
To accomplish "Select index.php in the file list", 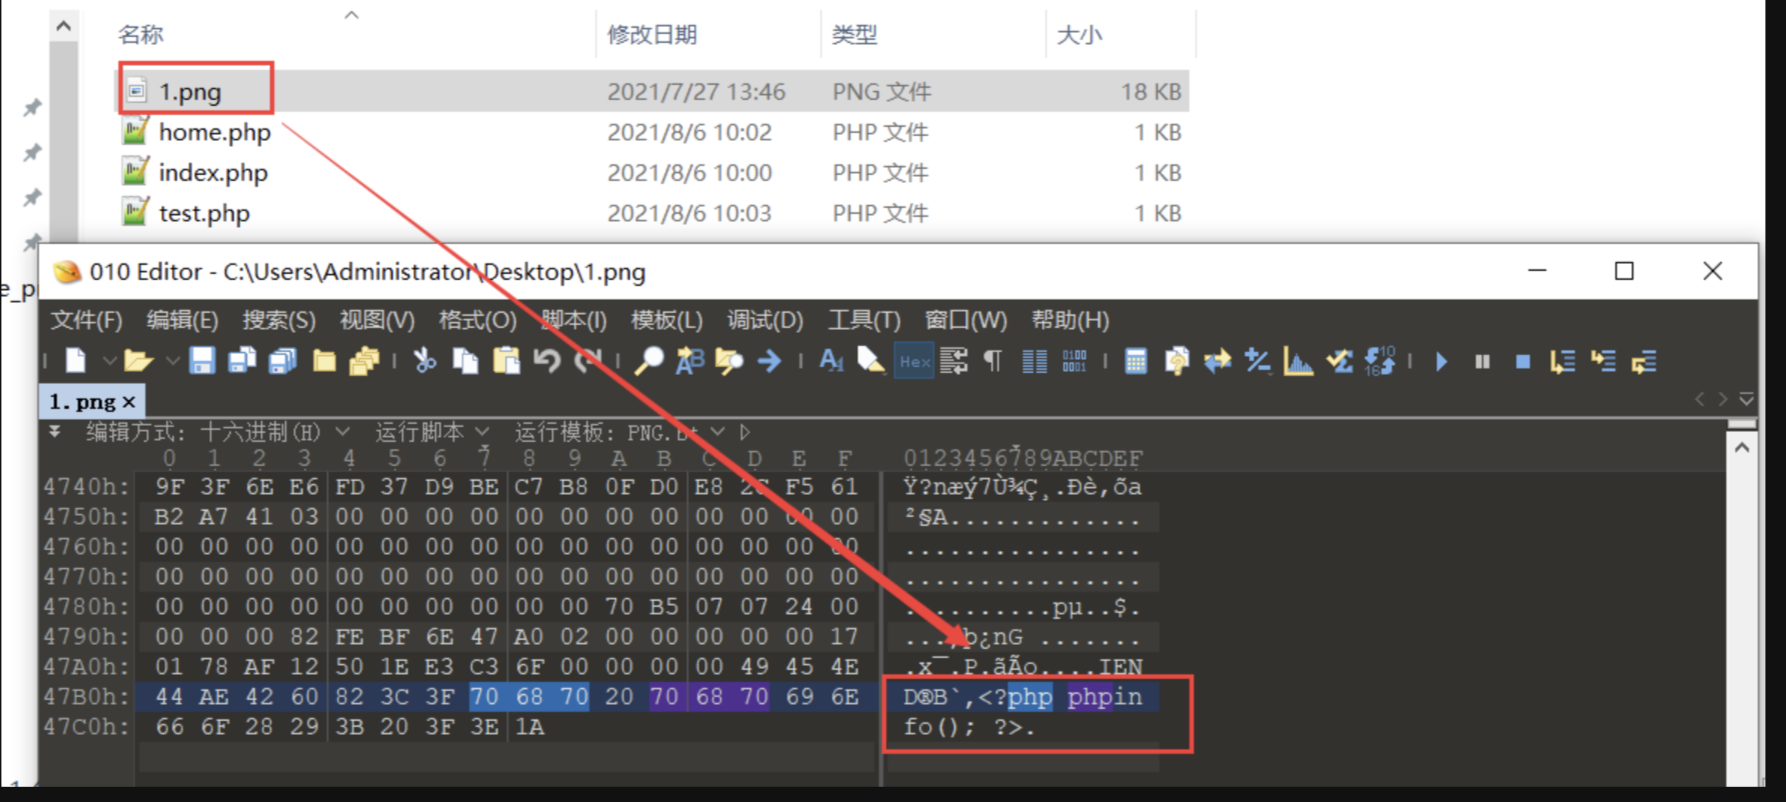I will [213, 172].
